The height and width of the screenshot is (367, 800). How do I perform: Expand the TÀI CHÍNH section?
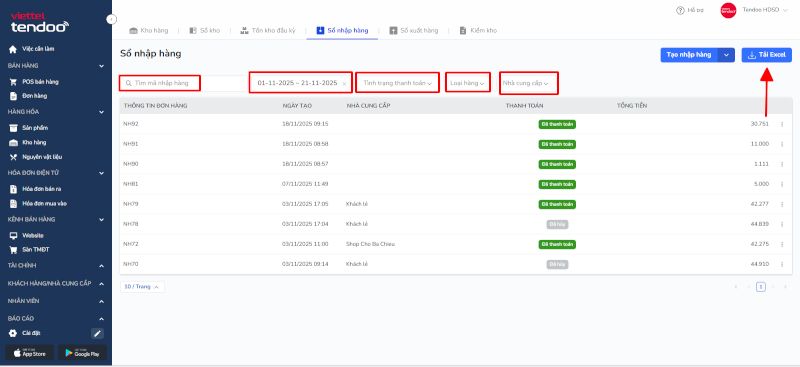tap(102, 266)
